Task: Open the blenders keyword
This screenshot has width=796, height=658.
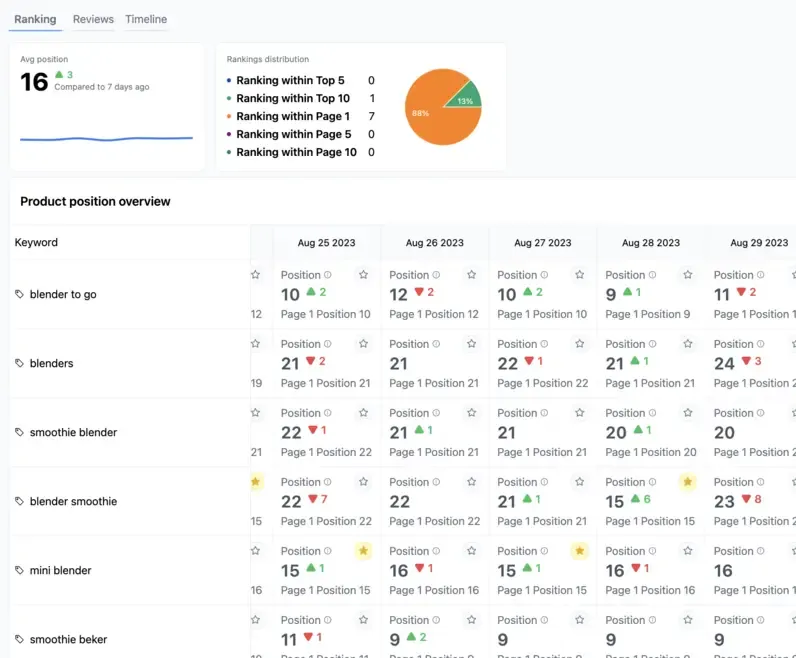Action: pyautogui.click(x=51, y=364)
